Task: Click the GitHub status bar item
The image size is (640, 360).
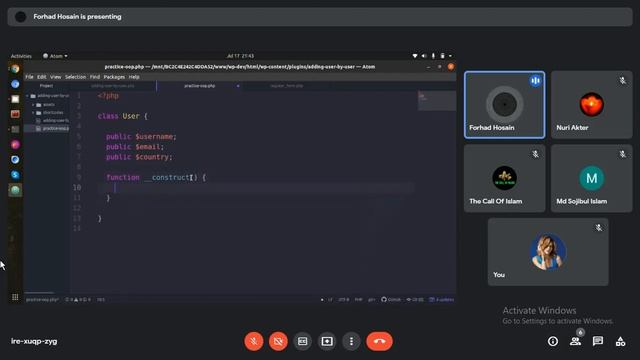Action: click(391, 300)
